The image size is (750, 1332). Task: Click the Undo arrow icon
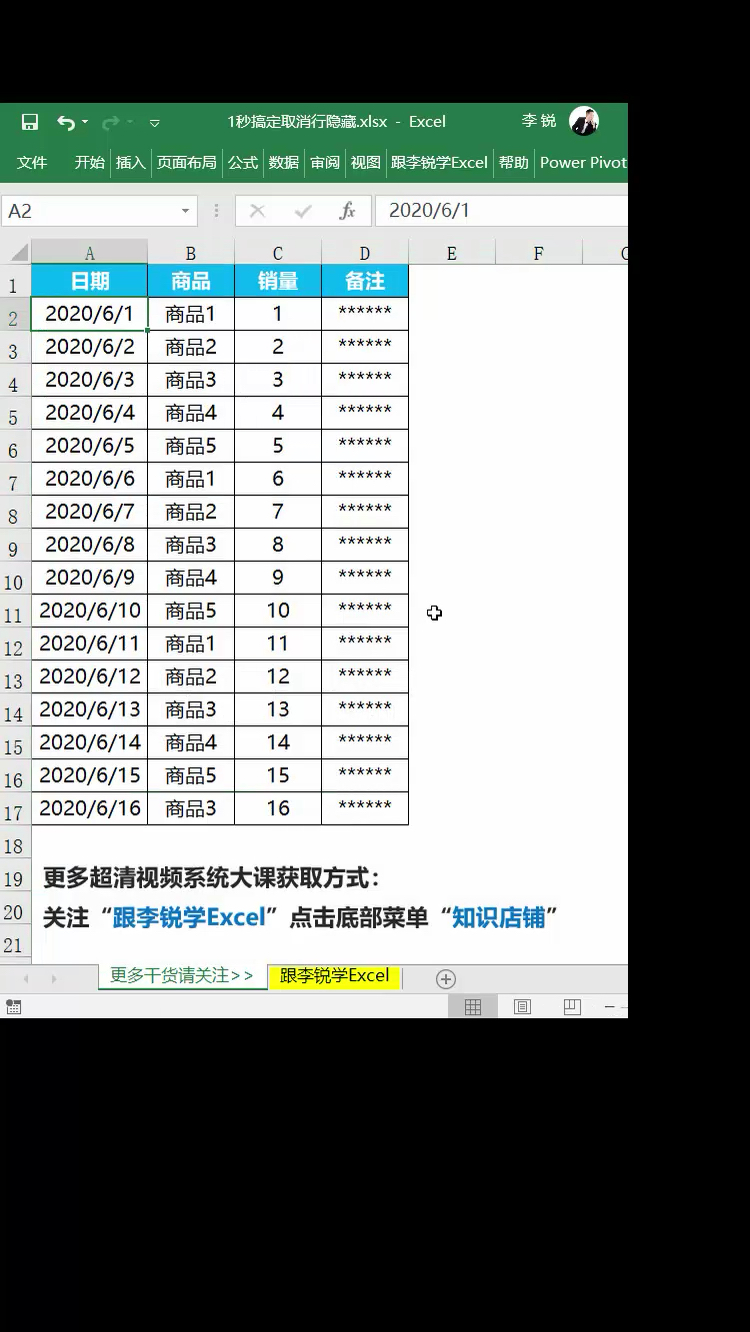coord(66,122)
